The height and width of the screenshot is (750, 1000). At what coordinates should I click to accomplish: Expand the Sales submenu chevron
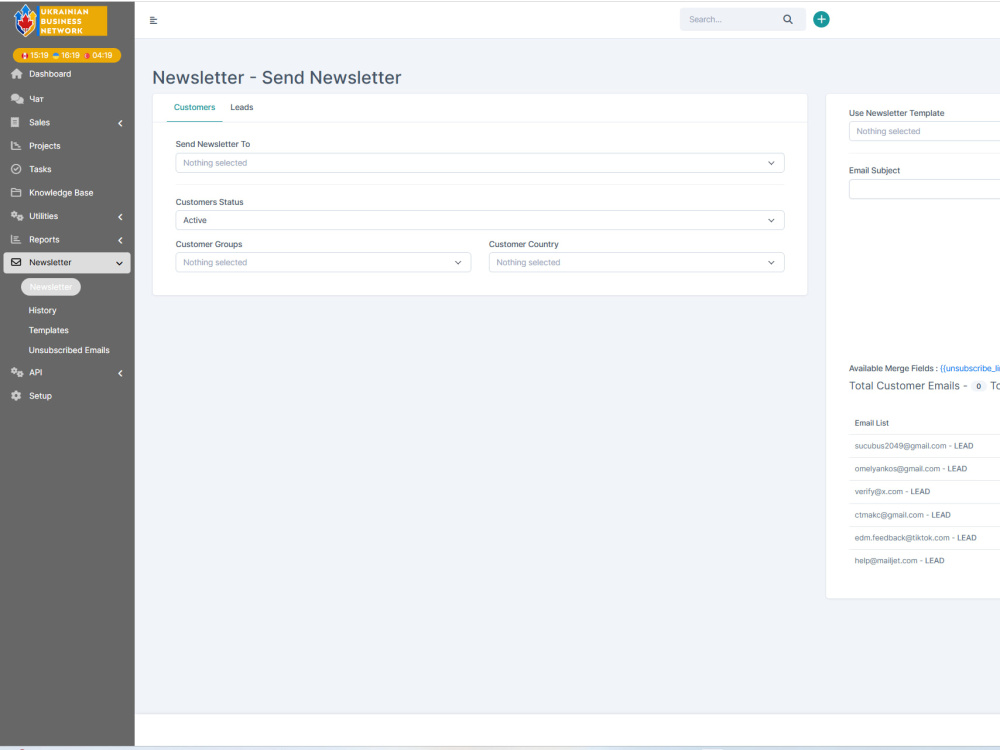pyautogui.click(x=120, y=123)
